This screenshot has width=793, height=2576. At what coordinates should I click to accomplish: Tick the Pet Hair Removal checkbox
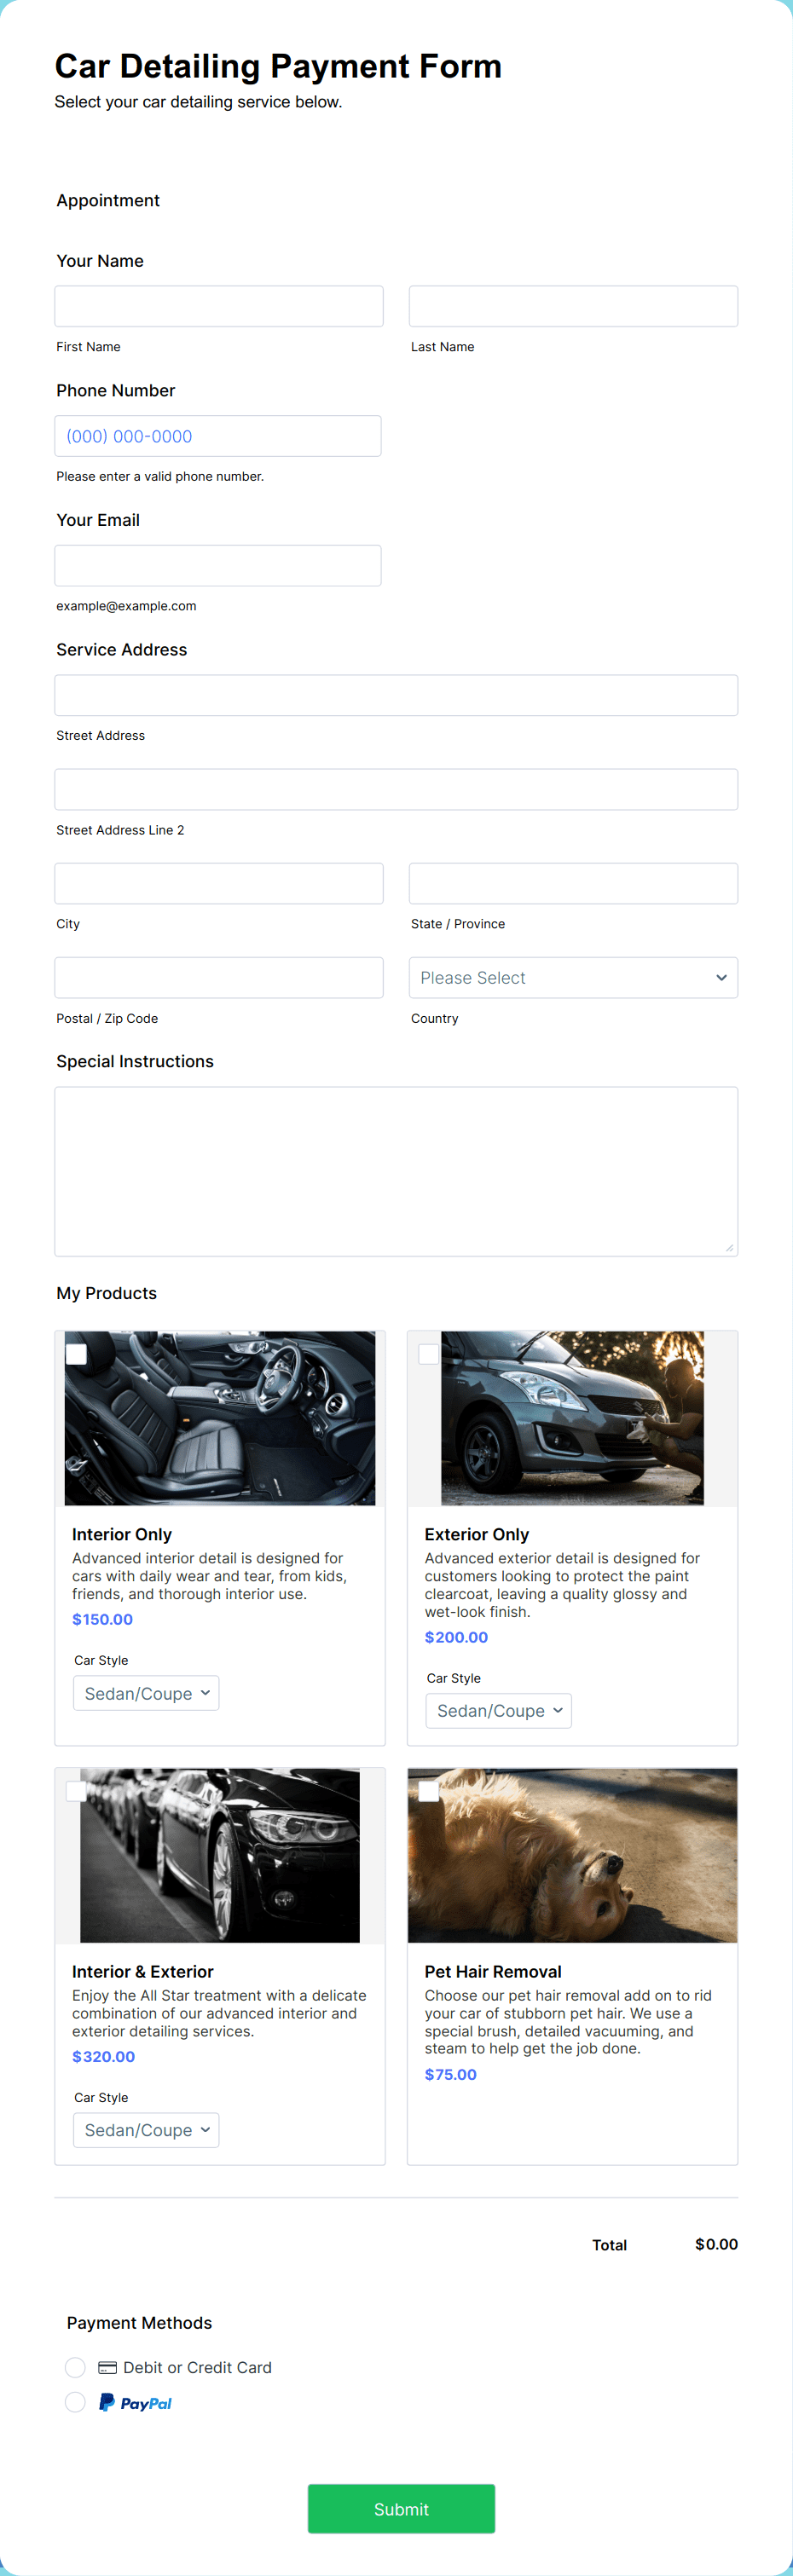pos(428,1790)
